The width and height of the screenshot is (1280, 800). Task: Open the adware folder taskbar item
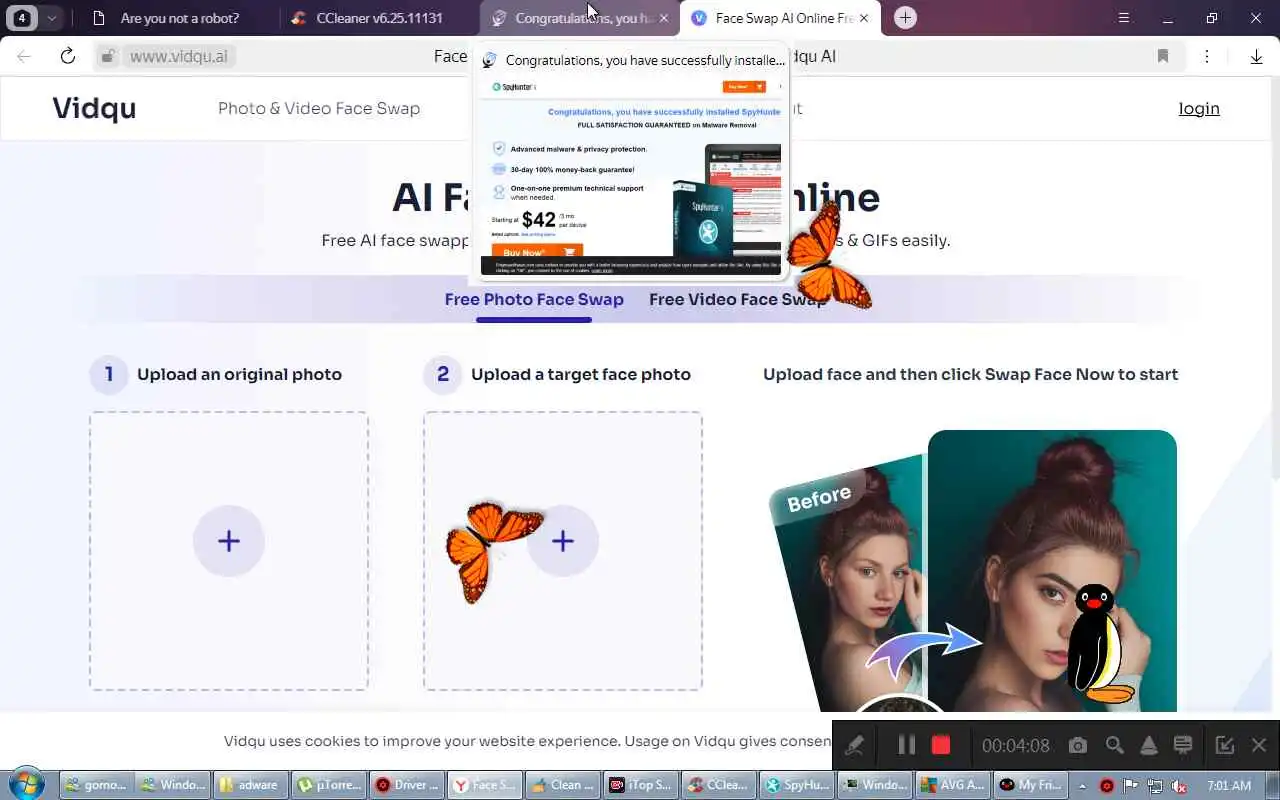pos(251,785)
